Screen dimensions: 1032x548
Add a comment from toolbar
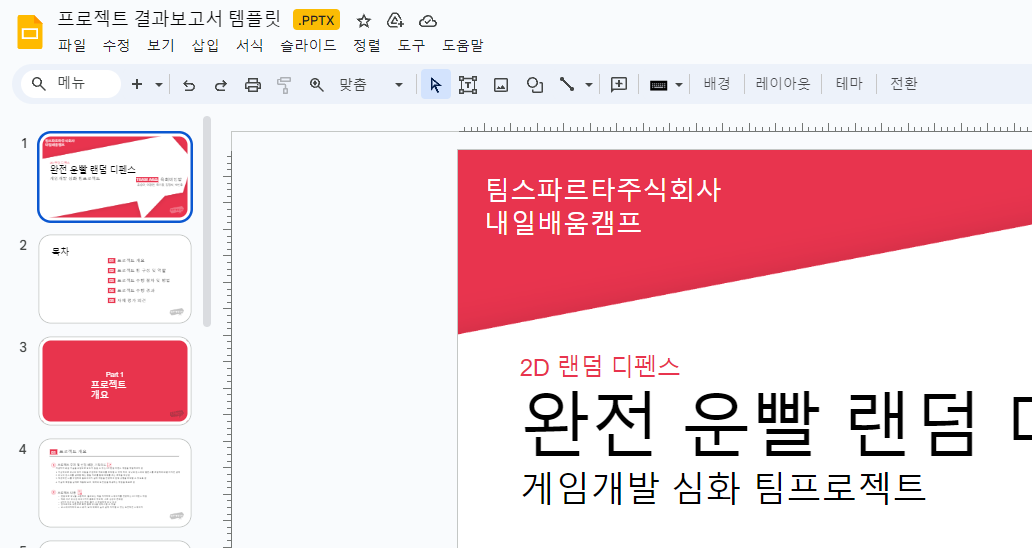click(x=619, y=84)
